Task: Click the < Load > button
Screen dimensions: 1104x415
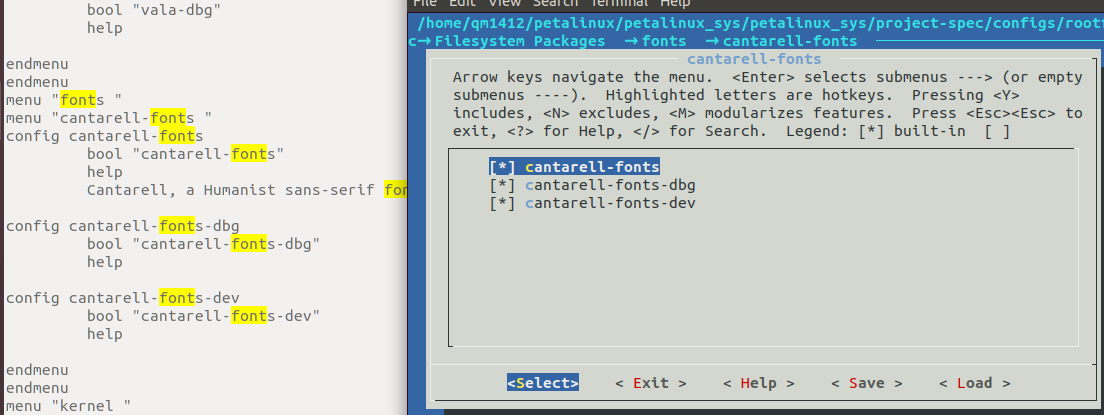Action: click(974, 383)
